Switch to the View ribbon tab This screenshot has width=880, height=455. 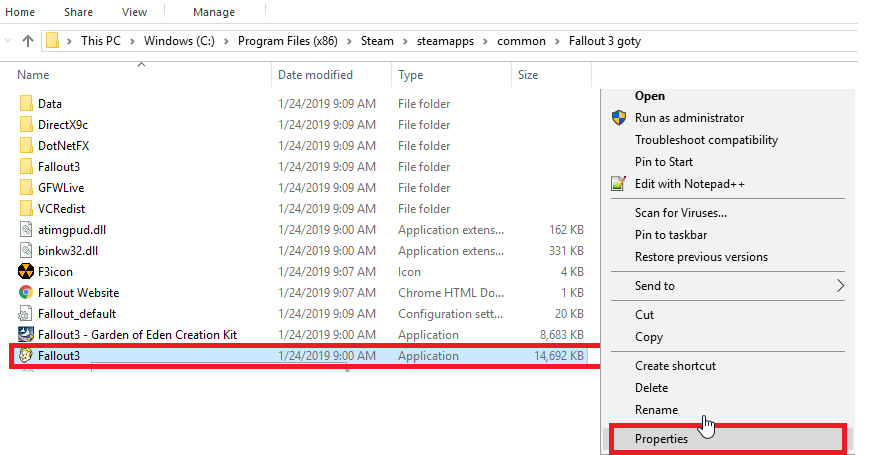134,12
